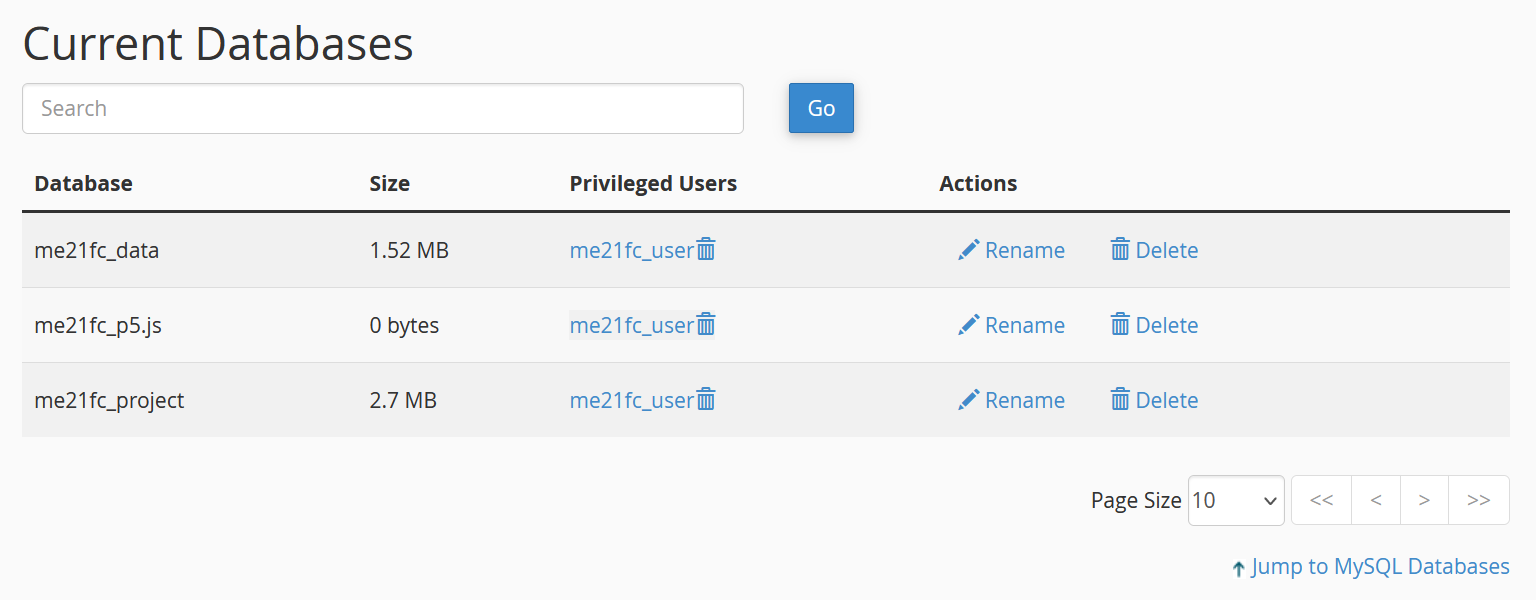1536x600 pixels.
Task: Click trash icon beside me21fc_user for me21fc_project
Action: [x=706, y=400]
